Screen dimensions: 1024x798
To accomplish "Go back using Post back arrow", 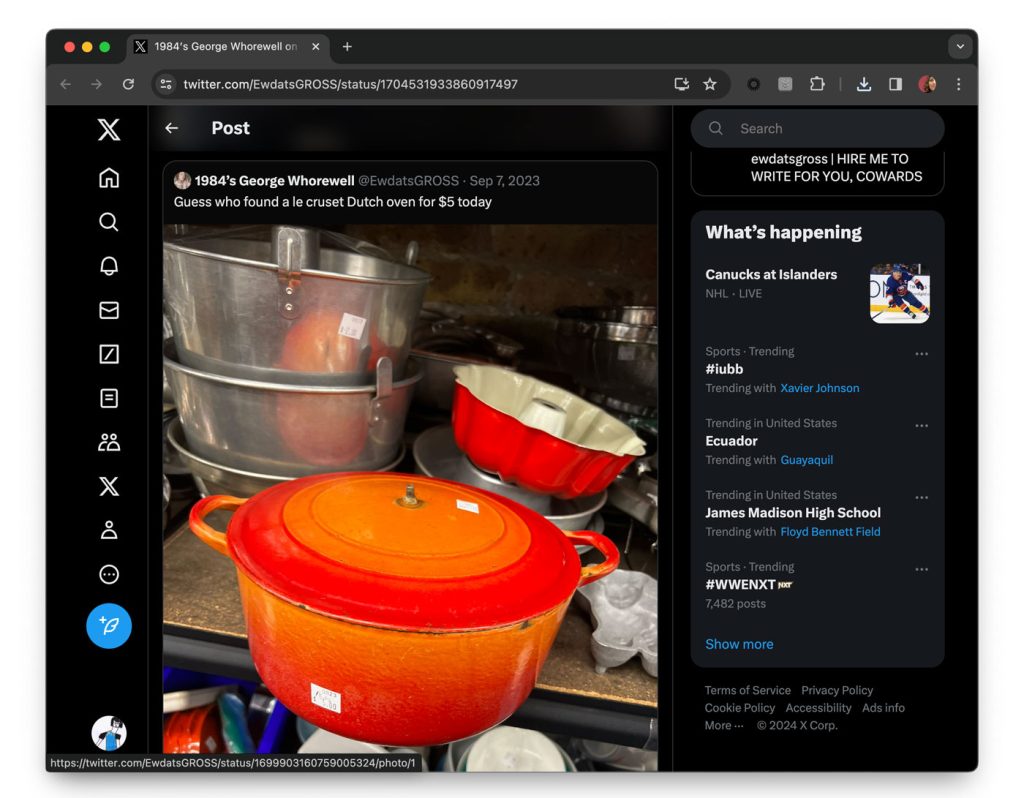I will 172,128.
